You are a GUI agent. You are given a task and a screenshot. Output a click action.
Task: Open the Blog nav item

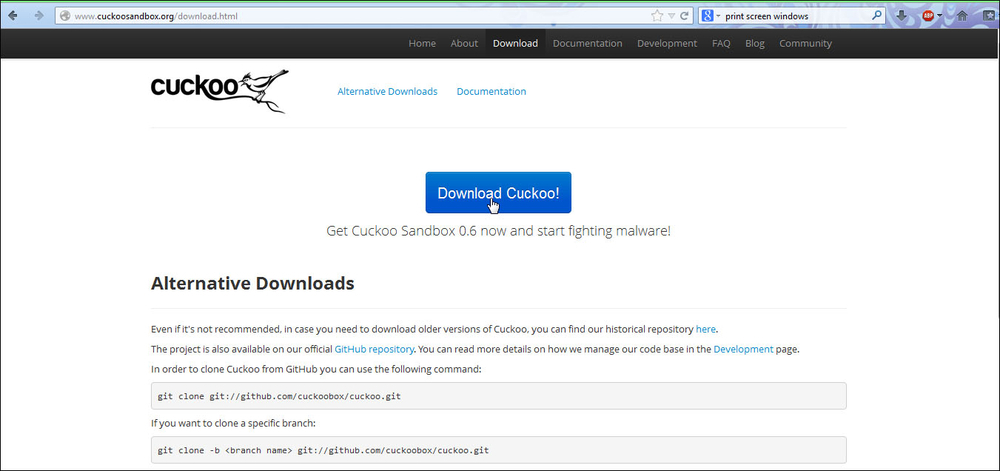pos(754,43)
